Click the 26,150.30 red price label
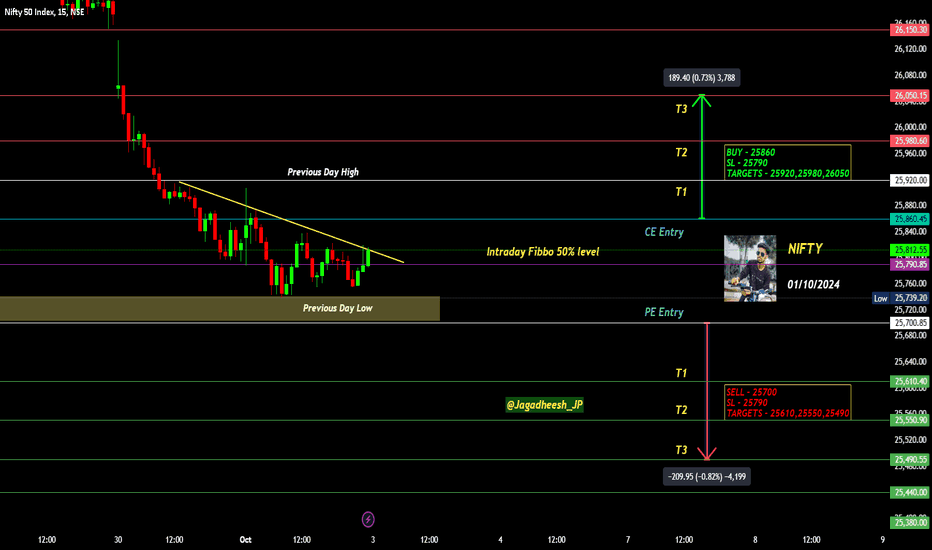This screenshot has height=550, width=932. click(x=909, y=30)
